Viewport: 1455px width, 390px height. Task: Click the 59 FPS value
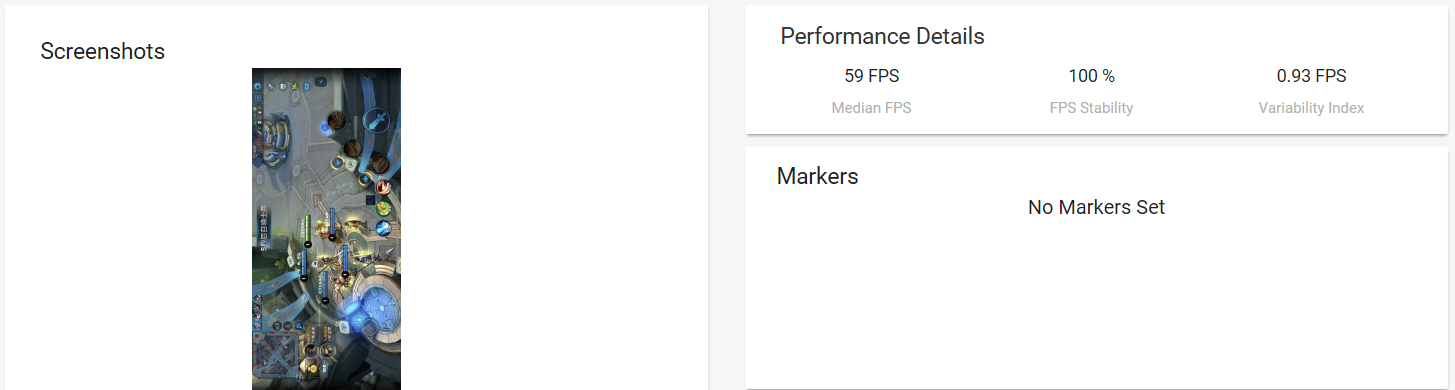click(x=872, y=76)
